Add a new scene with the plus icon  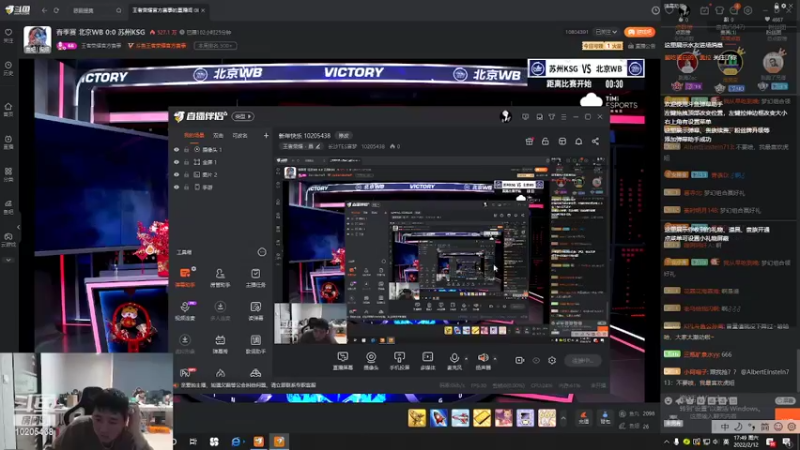click(266, 136)
